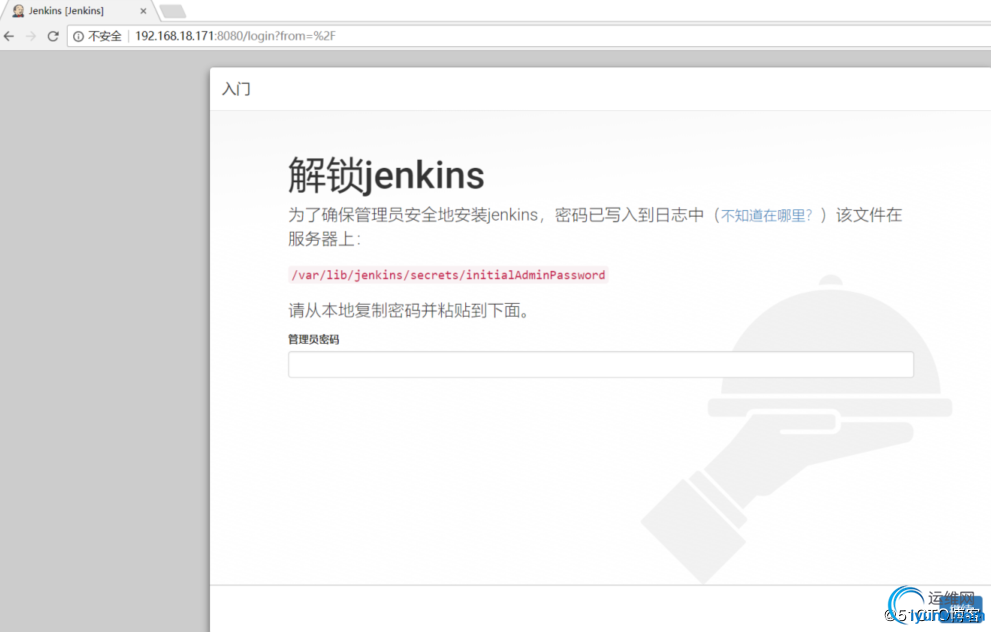The width and height of the screenshot is (991, 632).
Task: Reload the page with the refresh icon
Action: click(53, 37)
